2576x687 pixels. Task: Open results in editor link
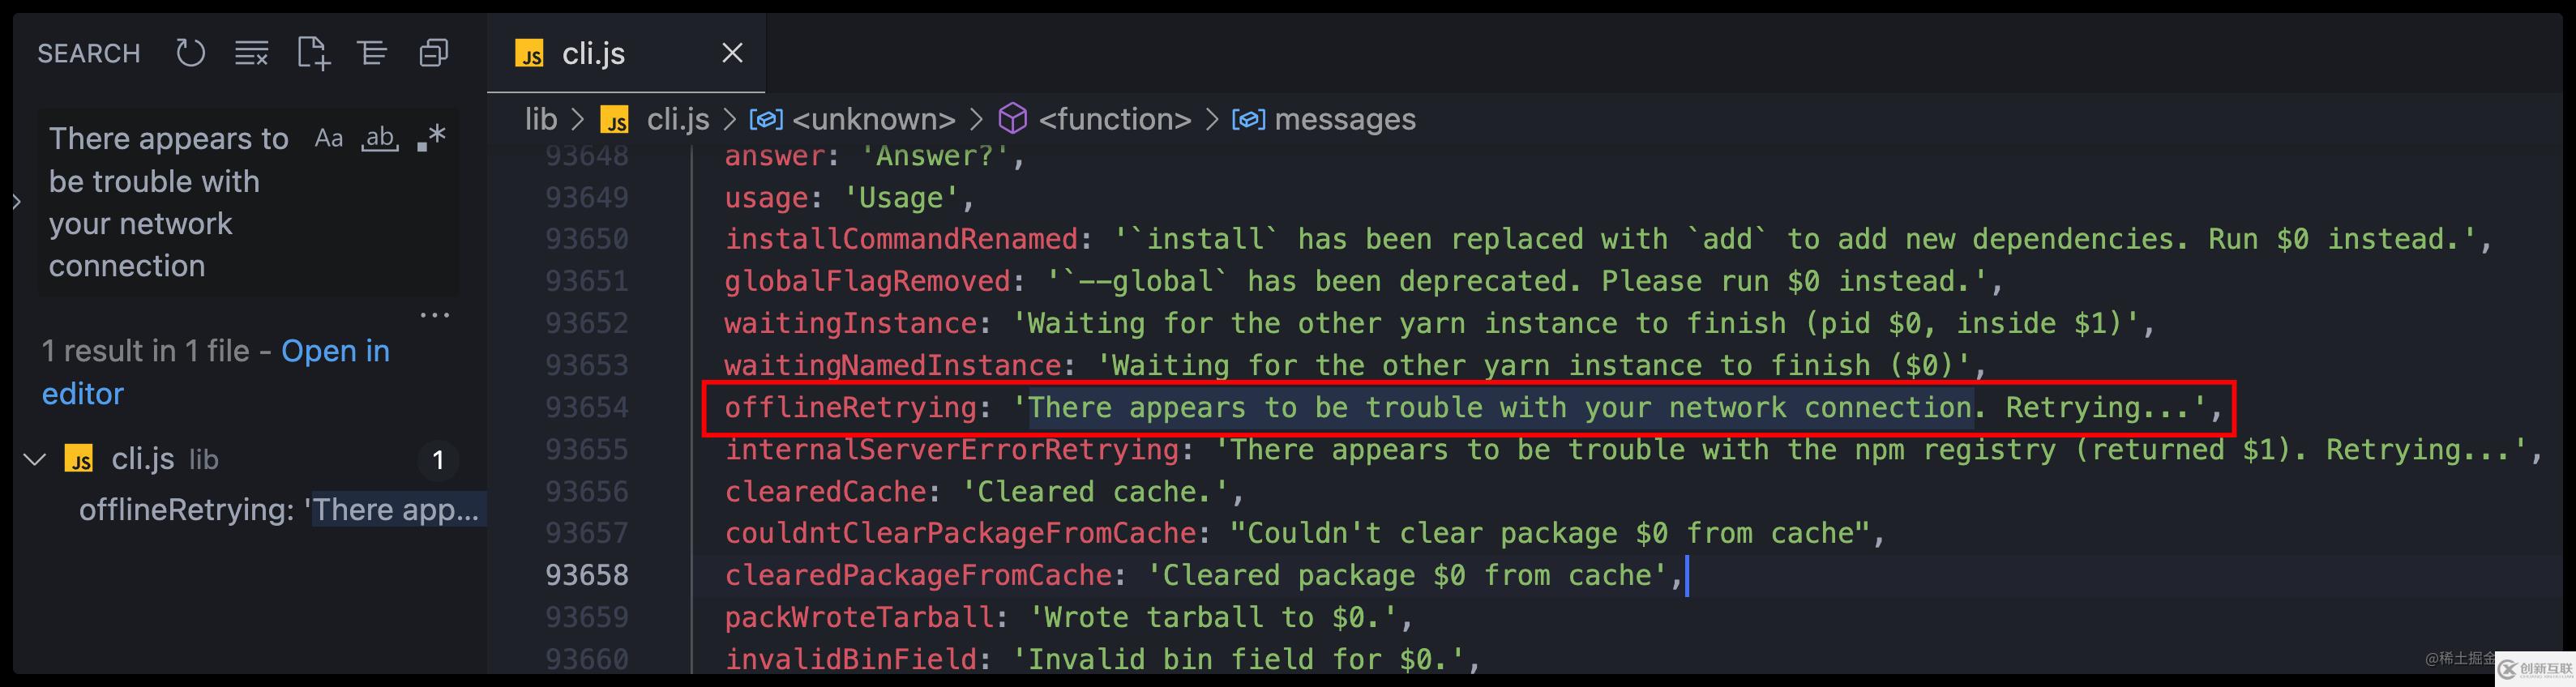click(x=216, y=372)
